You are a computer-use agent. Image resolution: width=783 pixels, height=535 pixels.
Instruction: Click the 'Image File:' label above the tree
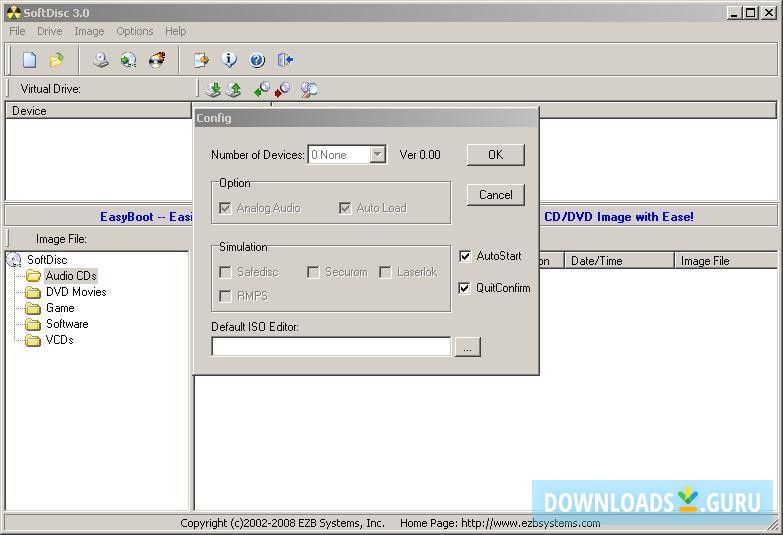[61, 239]
